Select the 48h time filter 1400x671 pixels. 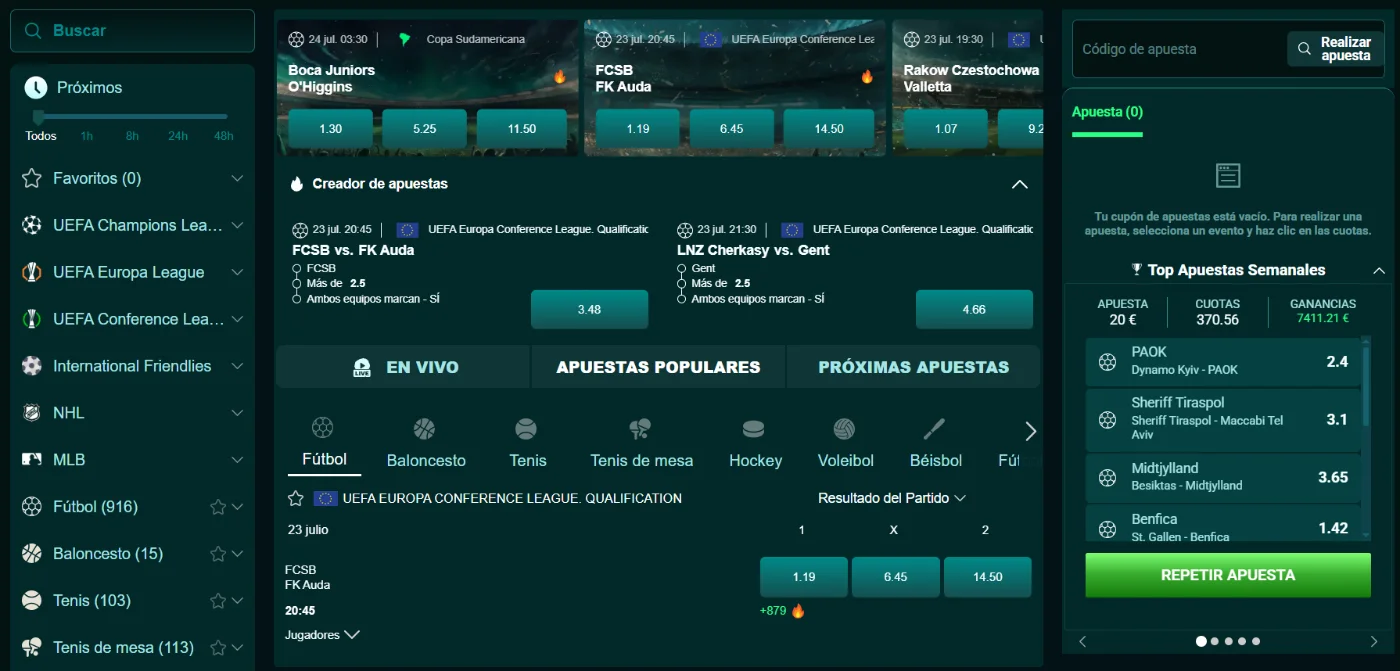[223, 136]
